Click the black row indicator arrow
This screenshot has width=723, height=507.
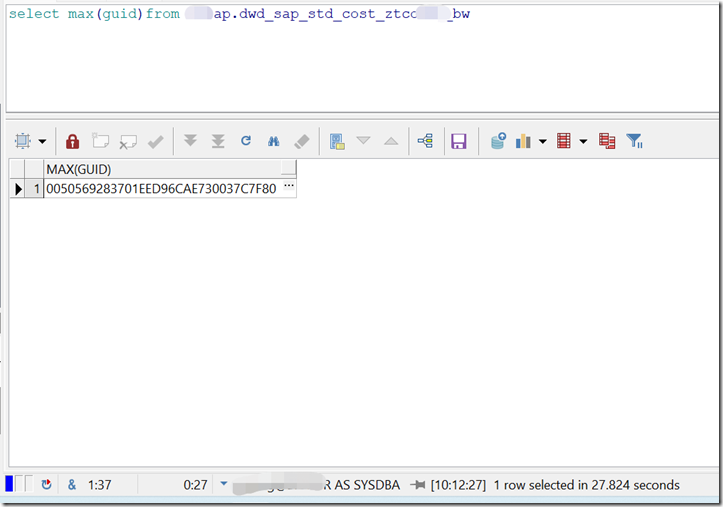pyautogui.click(x=18, y=189)
